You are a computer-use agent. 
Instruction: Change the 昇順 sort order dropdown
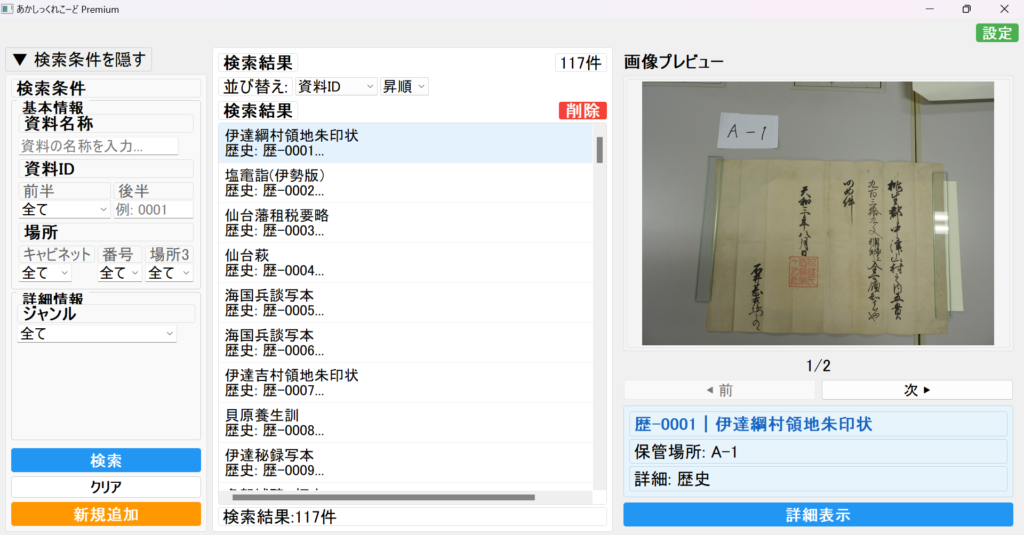[x=404, y=87]
